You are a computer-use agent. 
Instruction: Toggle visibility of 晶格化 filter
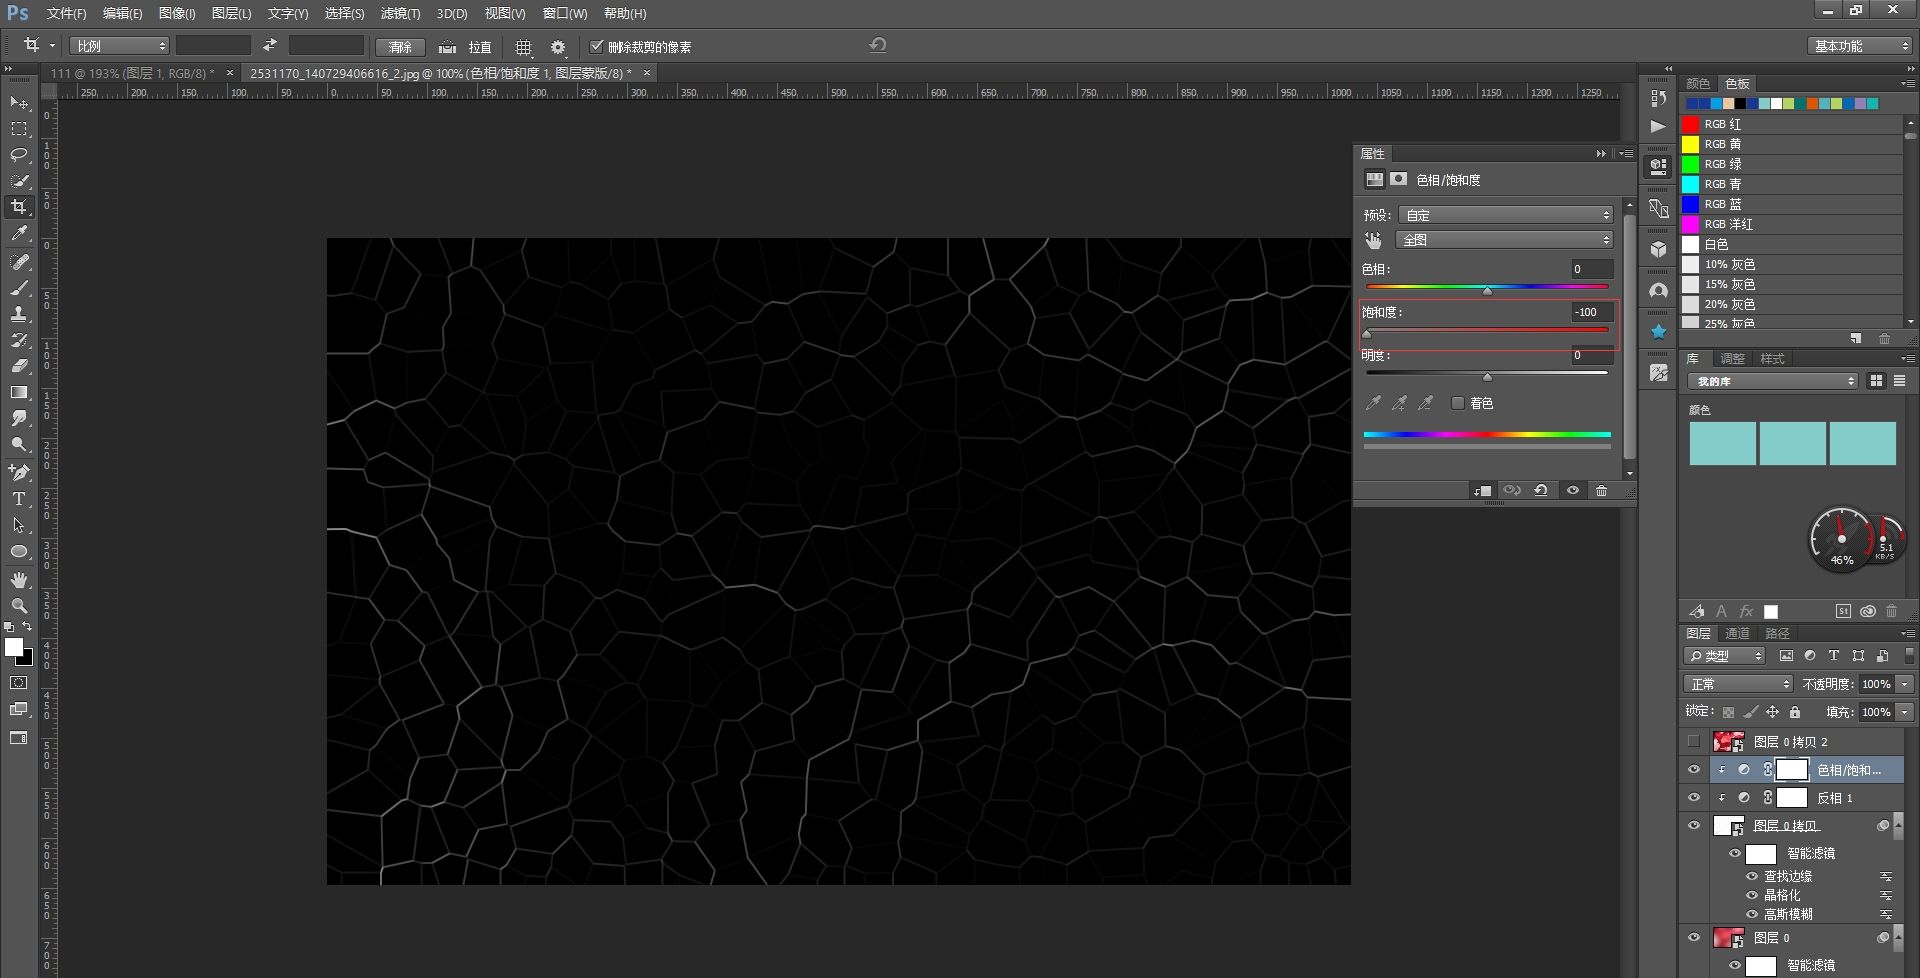coord(1752,895)
